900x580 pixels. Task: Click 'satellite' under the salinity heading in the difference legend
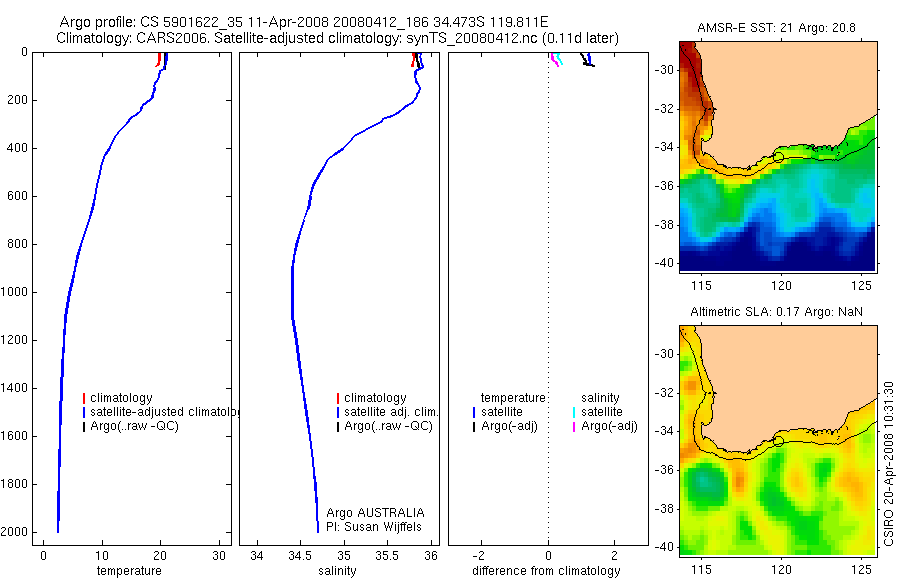click(602, 412)
